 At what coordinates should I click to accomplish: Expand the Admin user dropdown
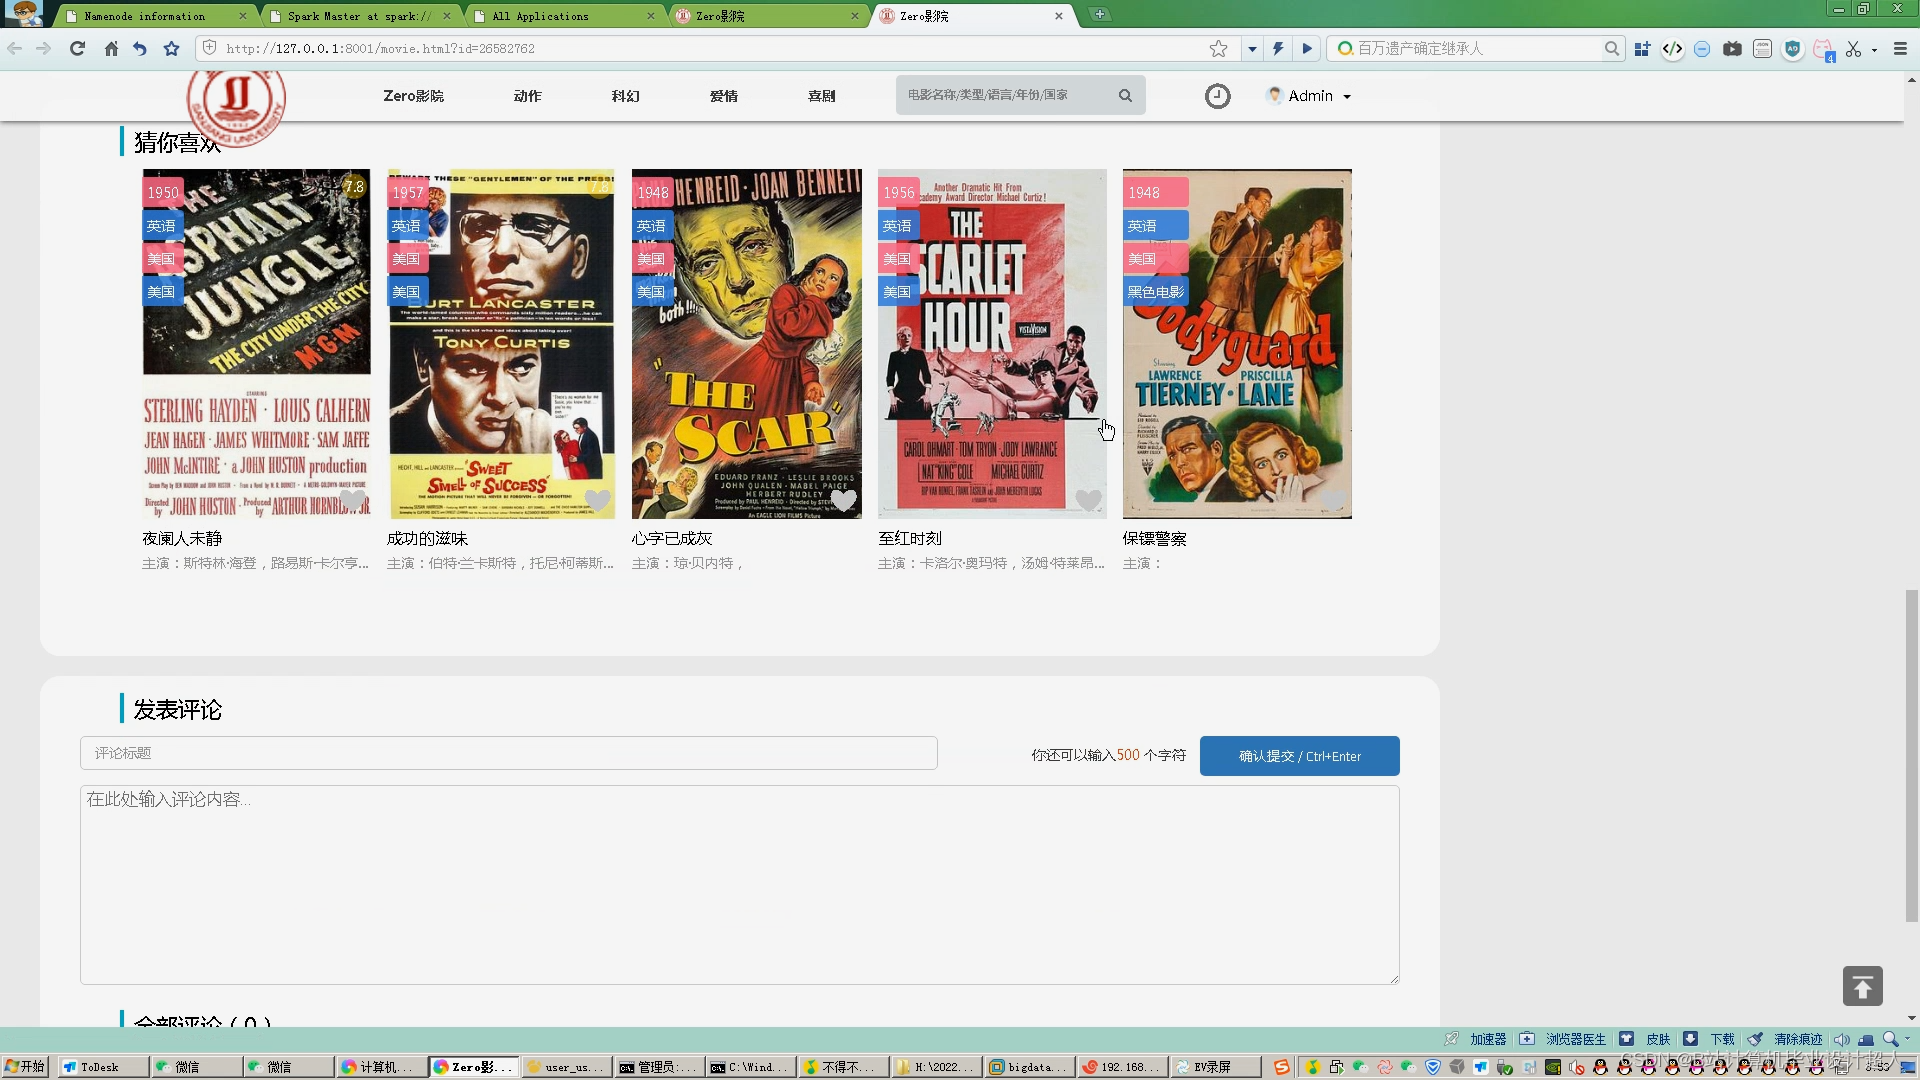[x=1310, y=96]
